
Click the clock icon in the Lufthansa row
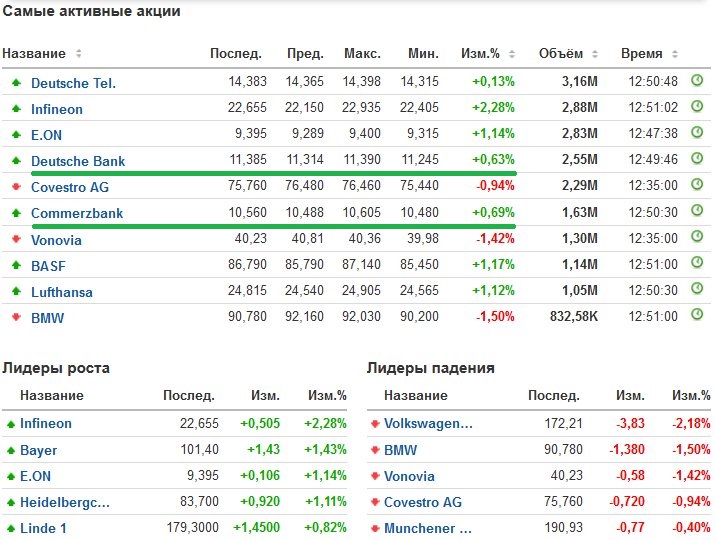click(697, 289)
